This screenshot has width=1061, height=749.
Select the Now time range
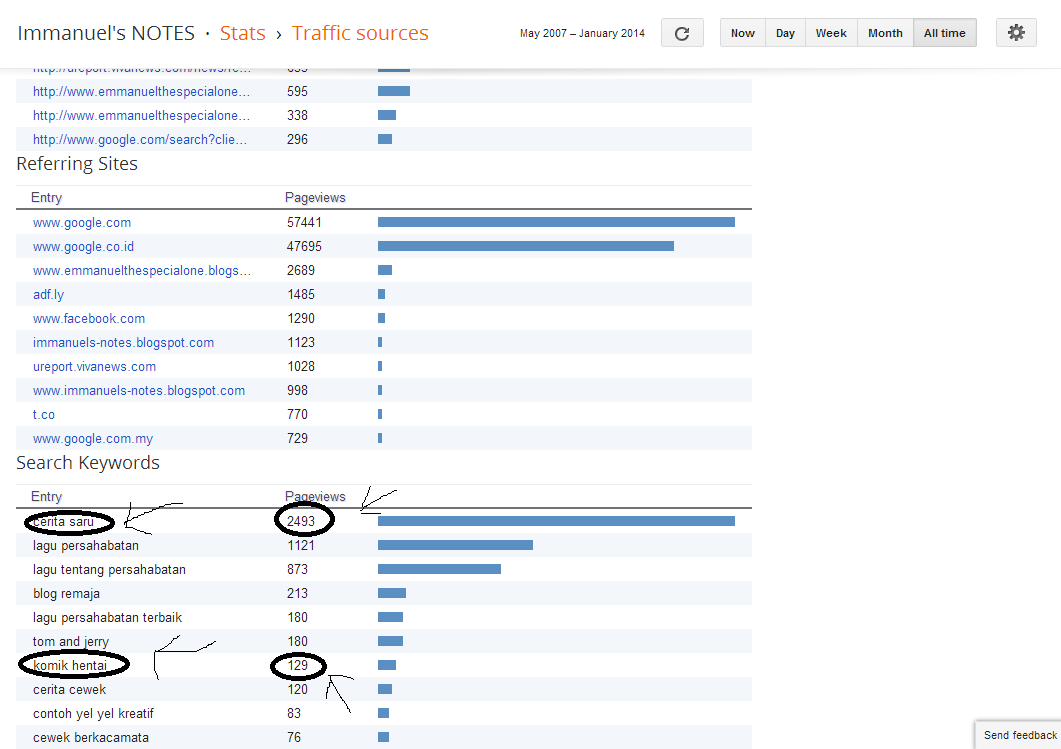pos(742,33)
